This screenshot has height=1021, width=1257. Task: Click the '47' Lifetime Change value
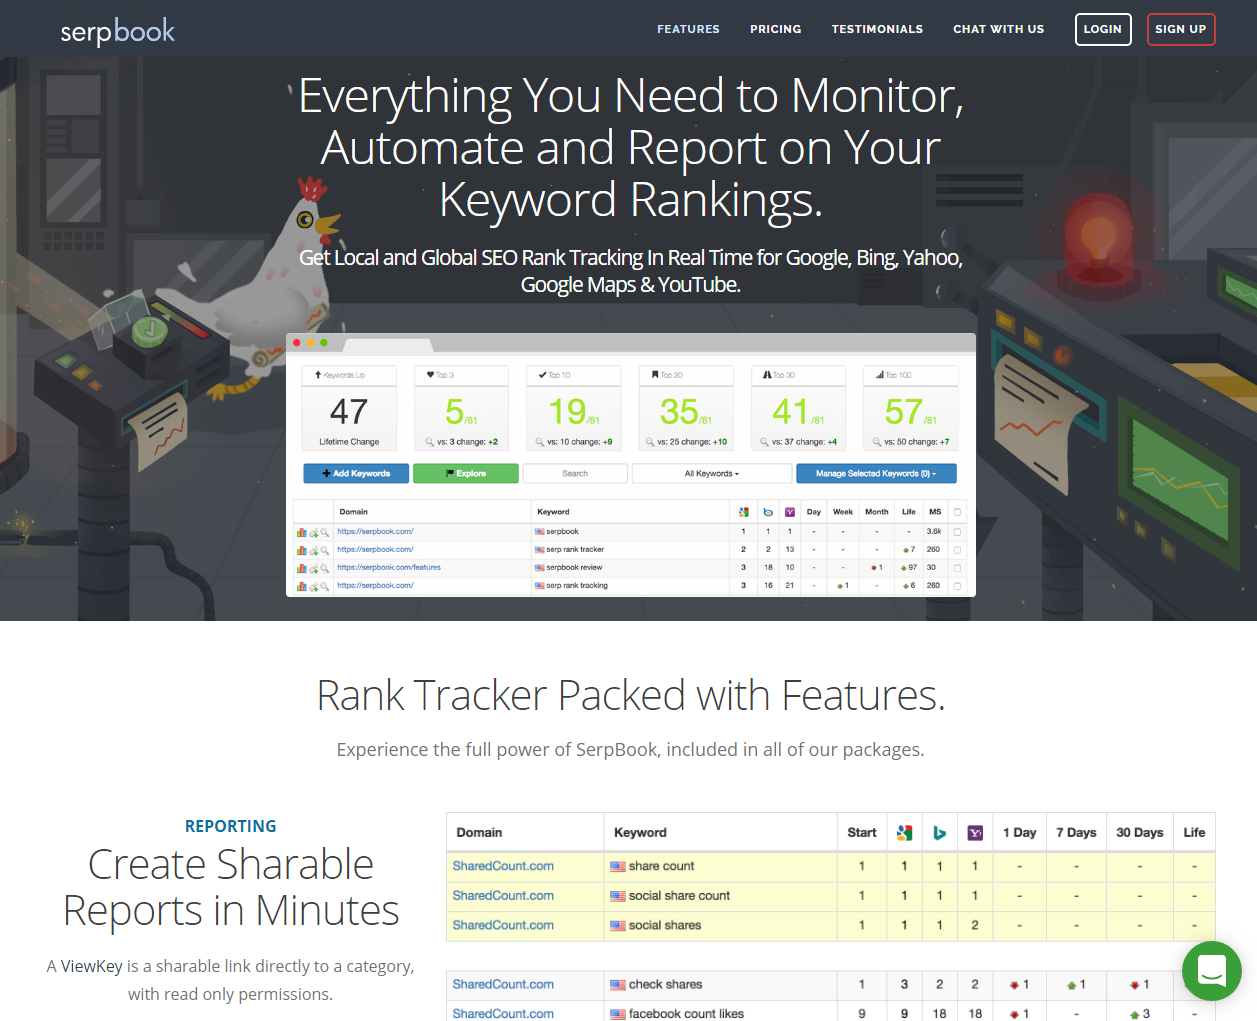pos(349,411)
